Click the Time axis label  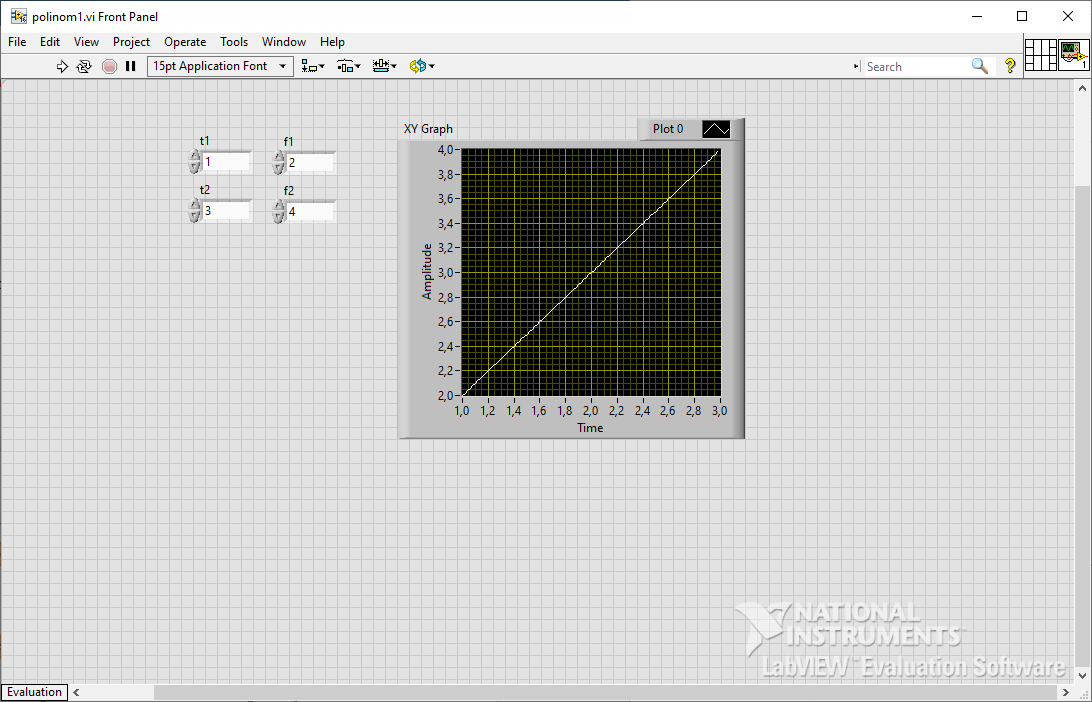pyautogui.click(x=590, y=428)
